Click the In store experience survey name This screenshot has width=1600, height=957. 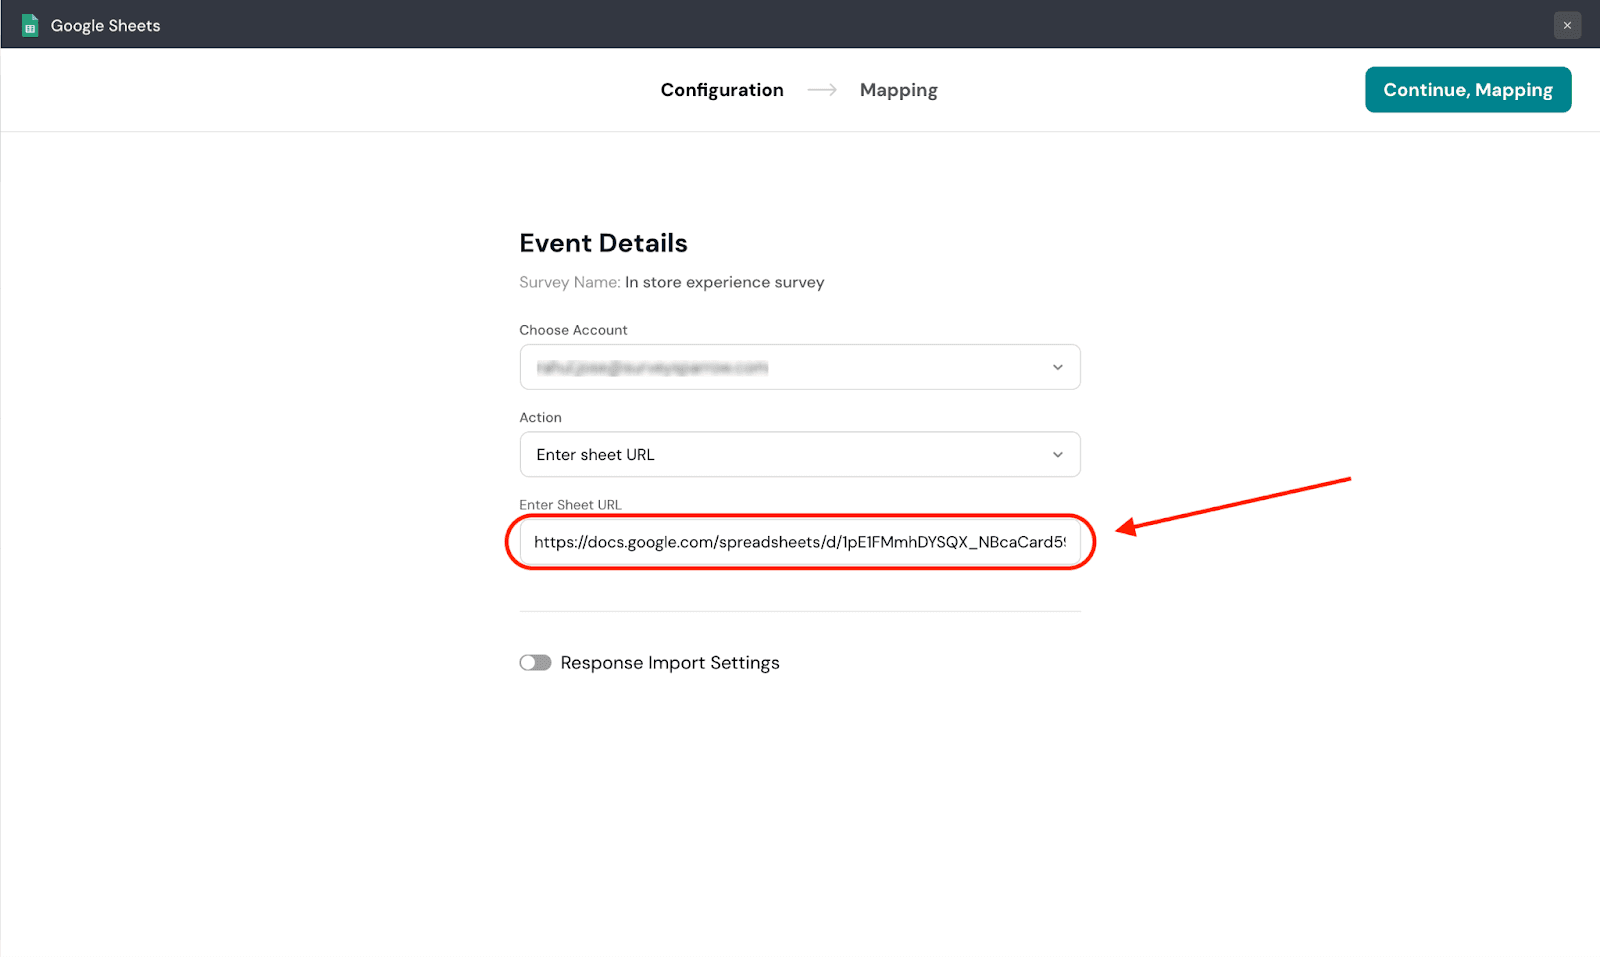point(724,282)
